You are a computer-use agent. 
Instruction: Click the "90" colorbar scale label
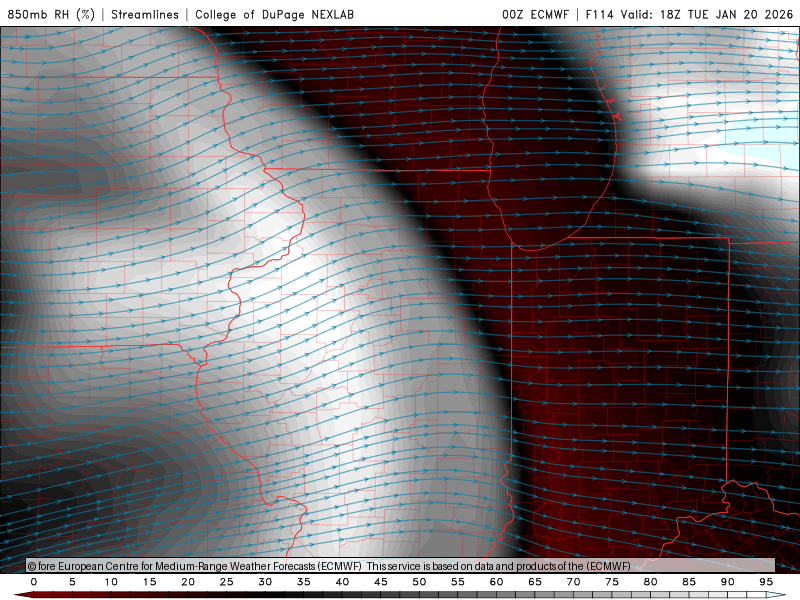(x=728, y=582)
